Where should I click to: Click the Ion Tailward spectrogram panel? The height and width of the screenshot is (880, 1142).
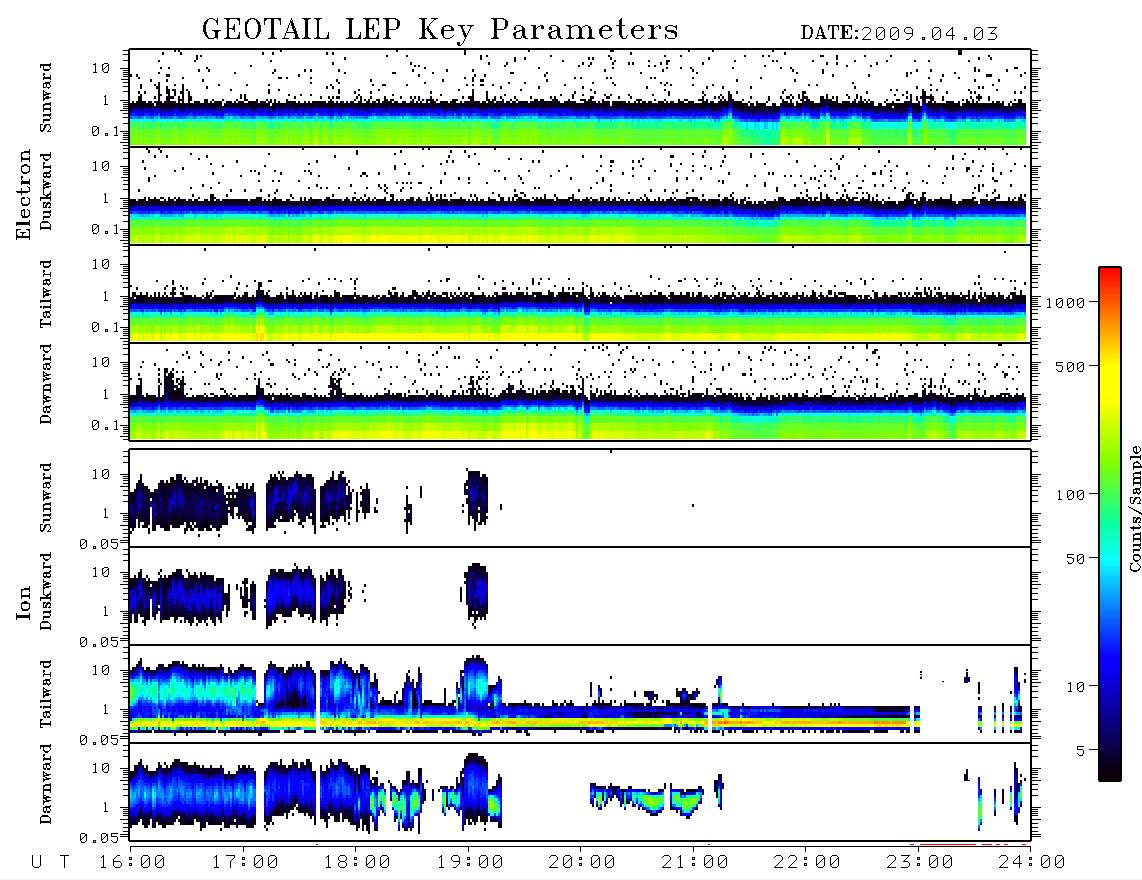[x=580, y=694]
